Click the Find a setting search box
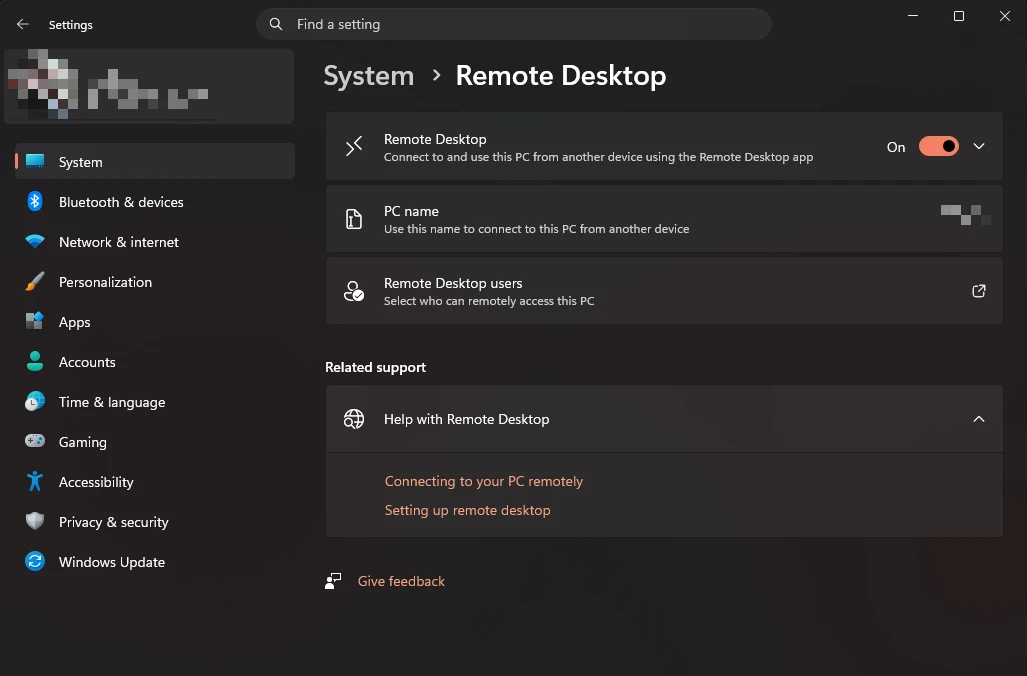The height and width of the screenshot is (676, 1027). pos(514,24)
